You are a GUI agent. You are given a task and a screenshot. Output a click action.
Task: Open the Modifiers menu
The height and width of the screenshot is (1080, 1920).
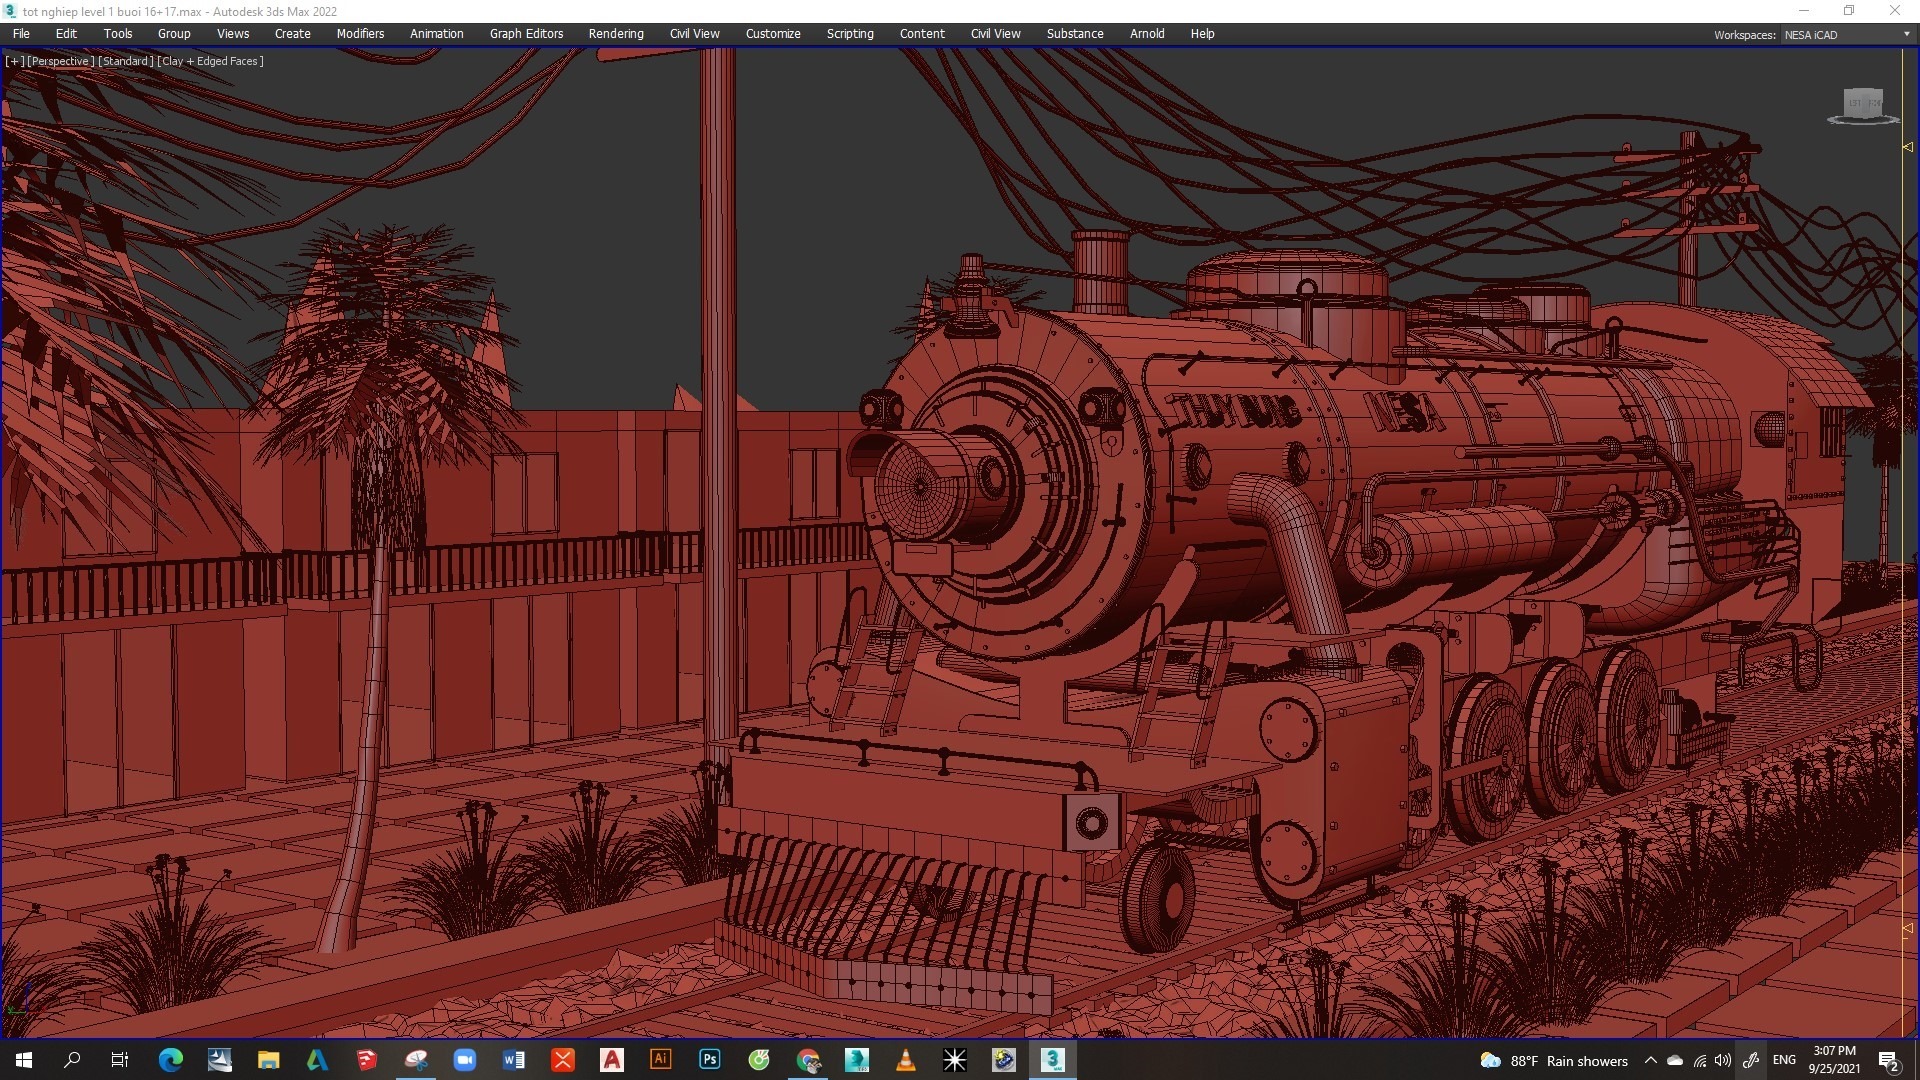coord(360,34)
